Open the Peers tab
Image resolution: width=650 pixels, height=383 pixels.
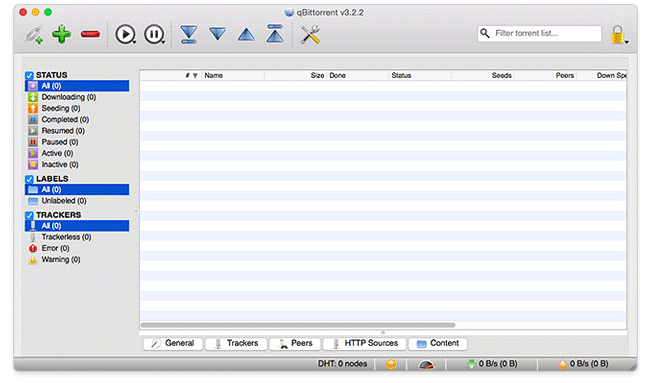point(295,343)
